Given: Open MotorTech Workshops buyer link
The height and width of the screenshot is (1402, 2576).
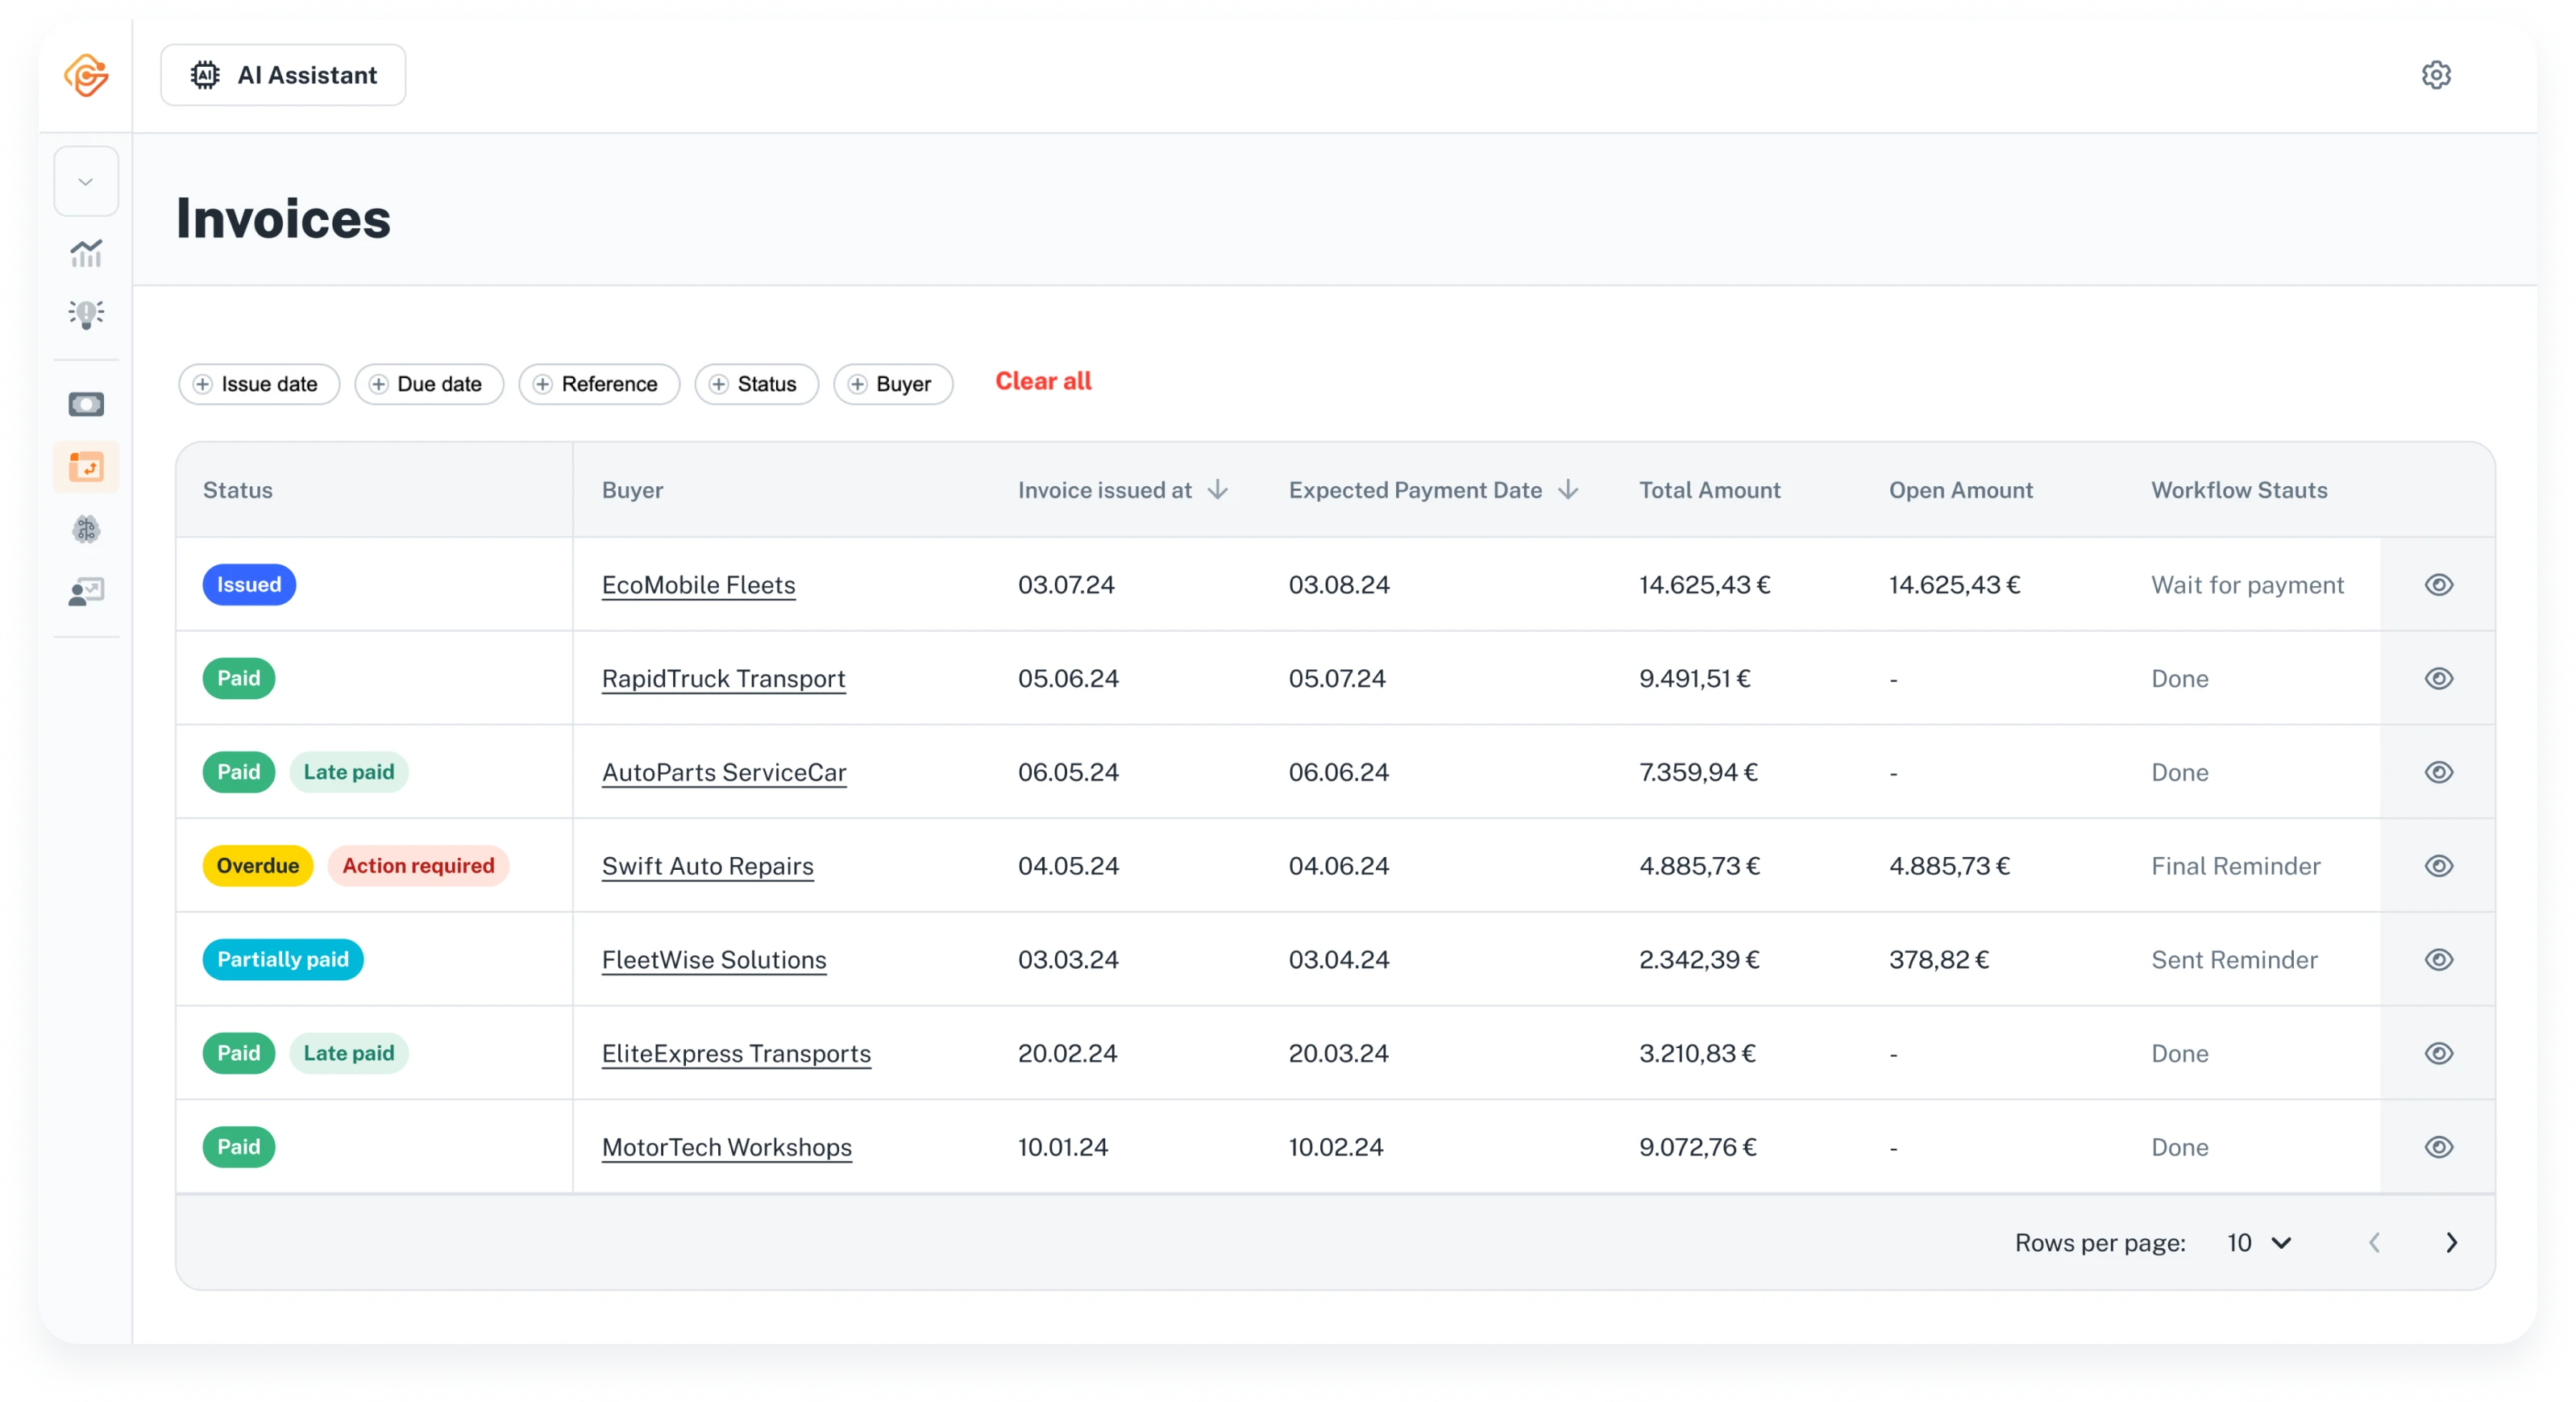Looking at the screenshot, I should click(726, 1147).
